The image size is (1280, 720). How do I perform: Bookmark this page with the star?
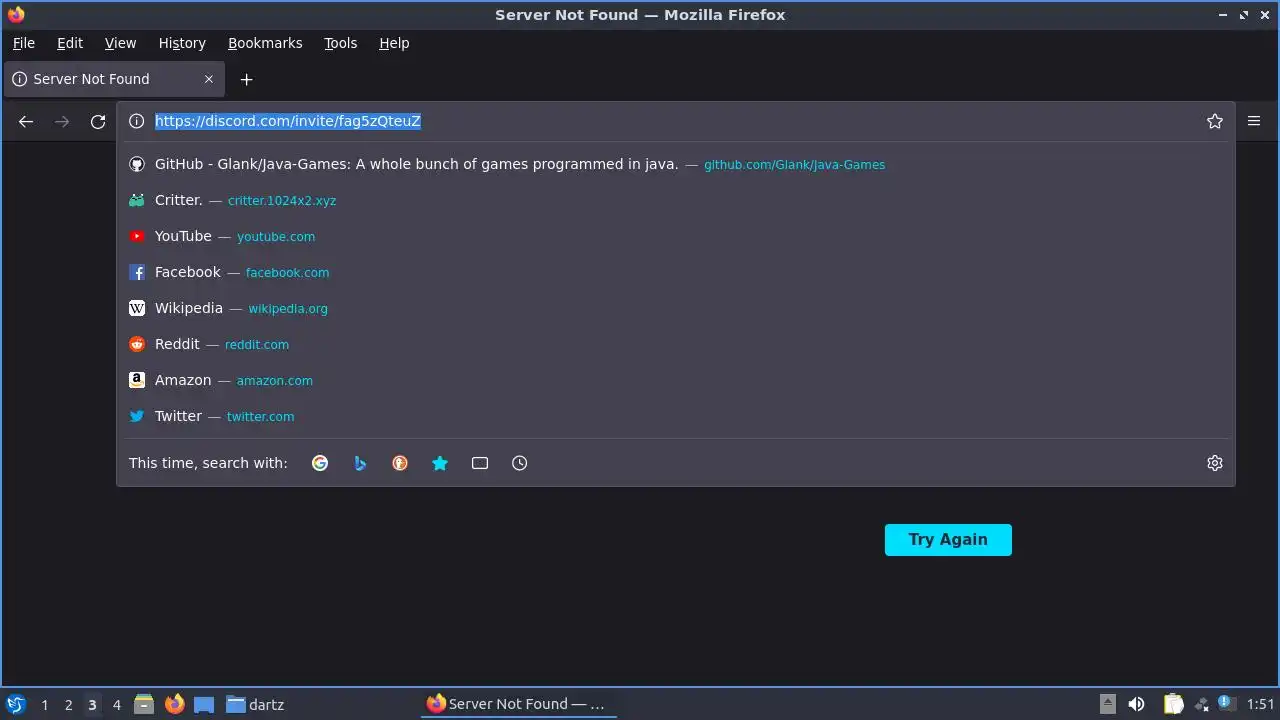(x=1215, y=121)
